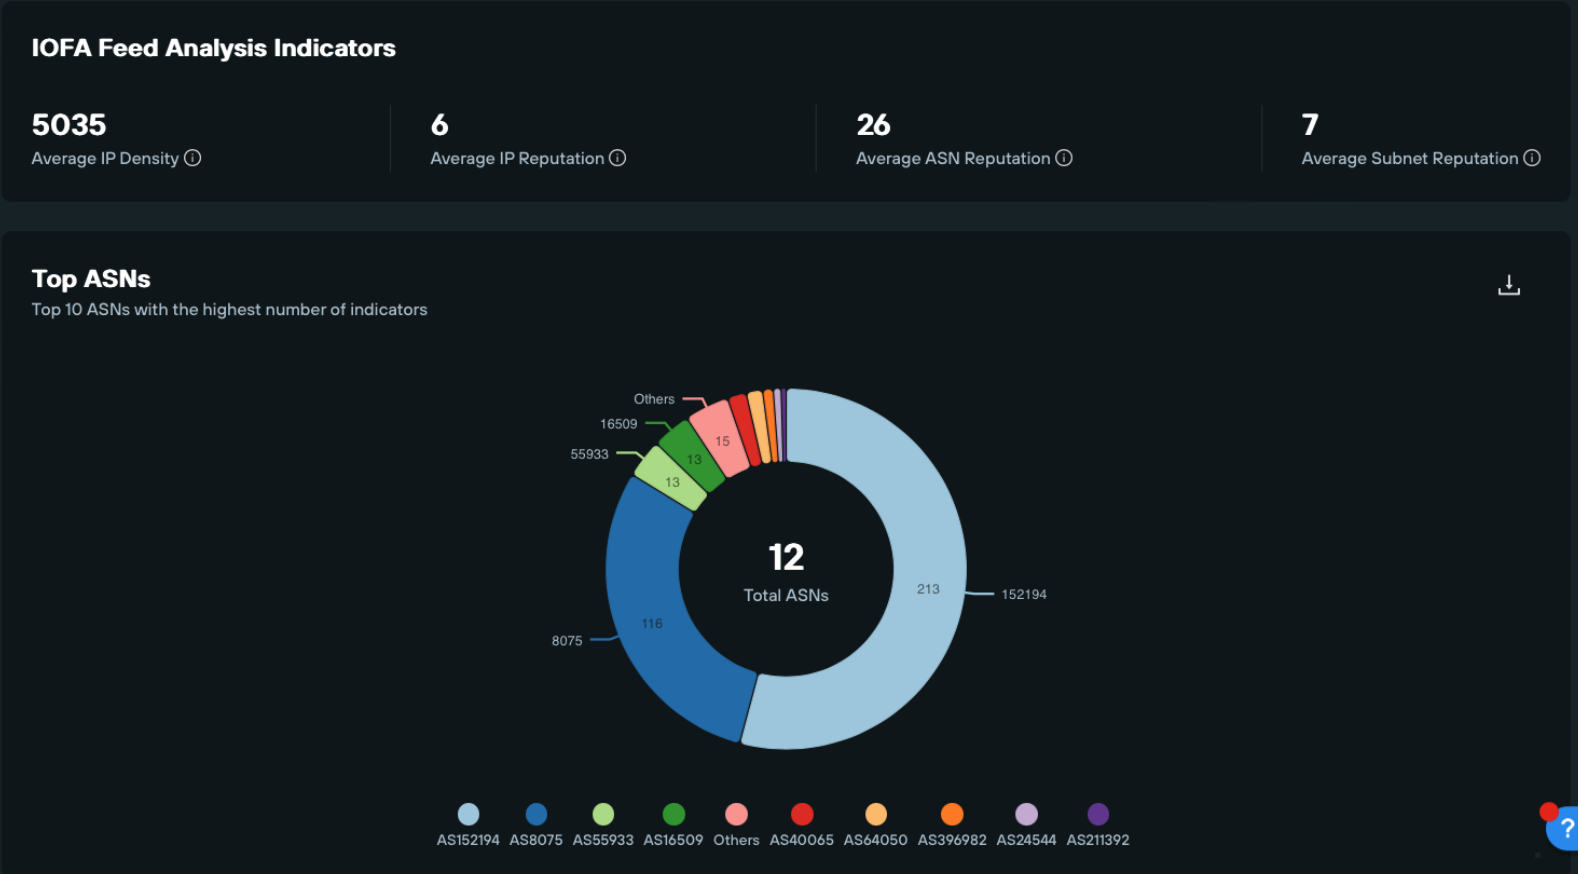Viewport: 1578px width, 874px height.
Task: Click the 26 ASN reputation value
Action: (873, 125)
